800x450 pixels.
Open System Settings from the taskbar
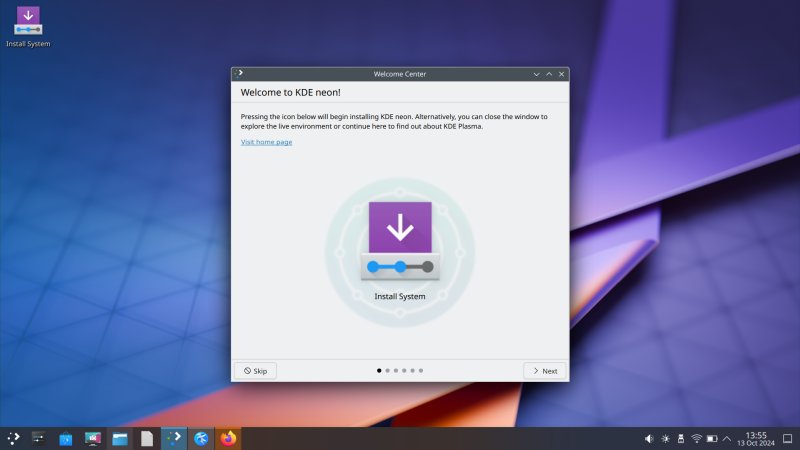(x=39, y=438)
